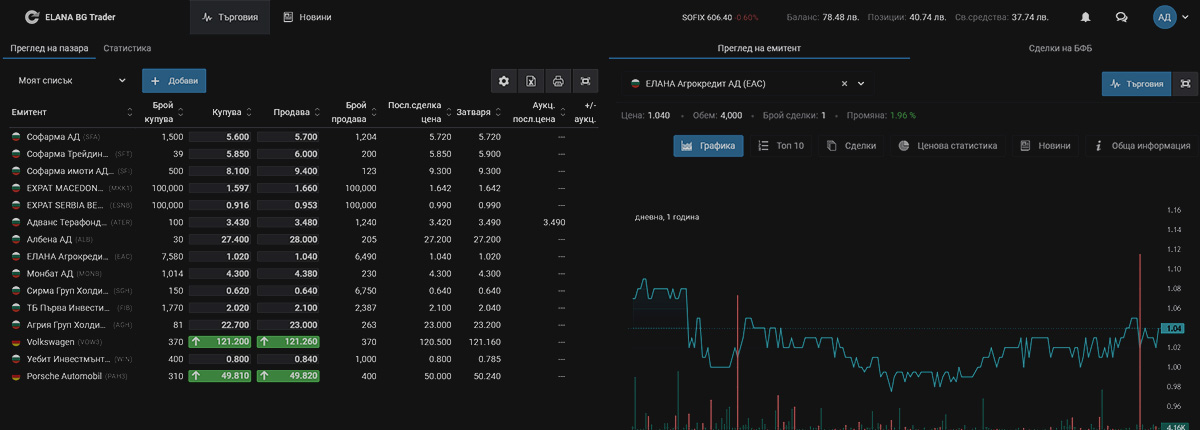Click current price marker 1.04 on chart
Screen dimensions: 1200x430
[x=1174, y=328]
